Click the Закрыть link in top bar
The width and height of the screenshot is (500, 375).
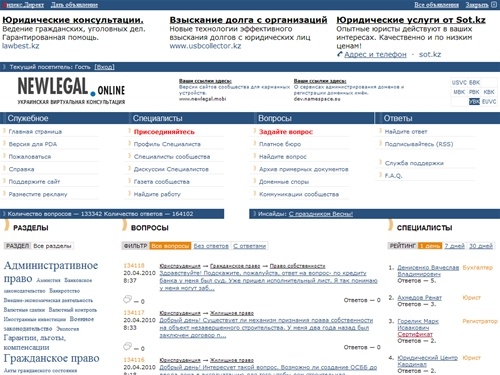477,5
